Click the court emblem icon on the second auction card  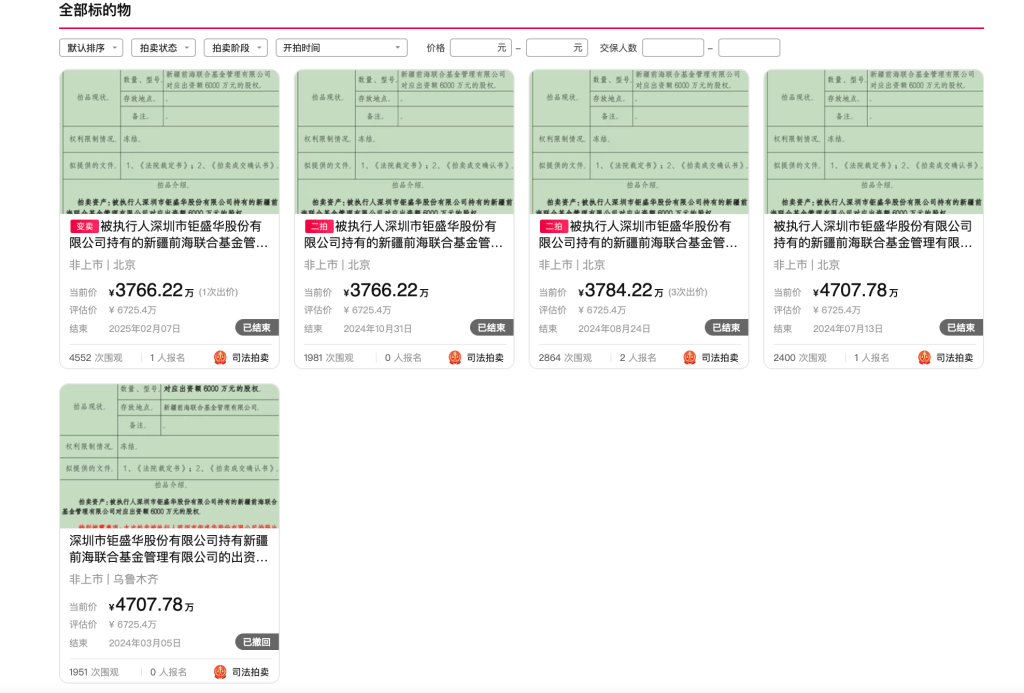coord(452,354)
